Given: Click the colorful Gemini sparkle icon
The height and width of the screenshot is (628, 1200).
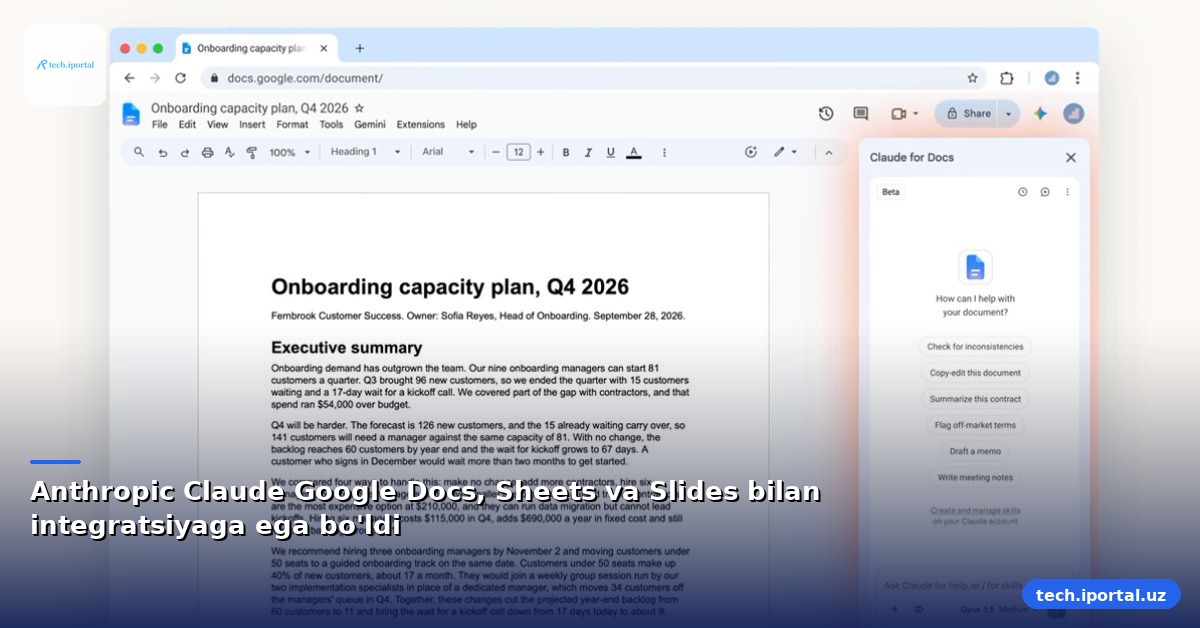Looking at the screenshot, I should click(1040, 114).
